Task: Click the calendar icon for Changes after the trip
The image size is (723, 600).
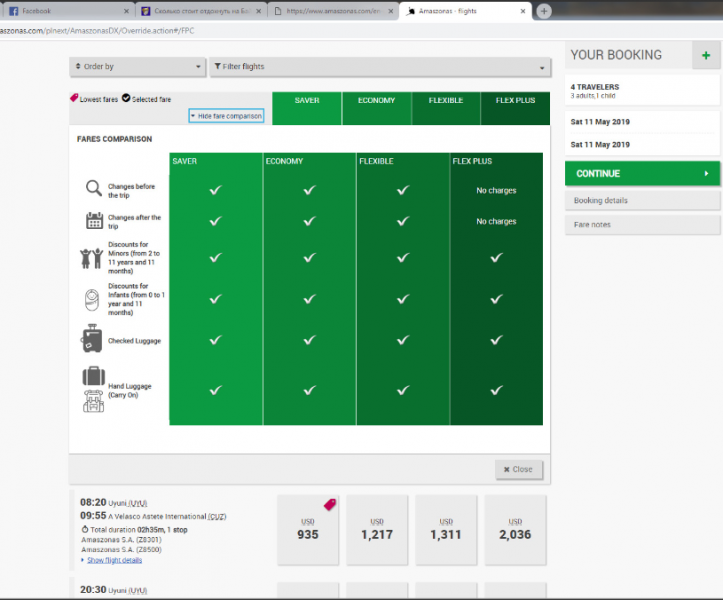Action: tap(95, 220)
